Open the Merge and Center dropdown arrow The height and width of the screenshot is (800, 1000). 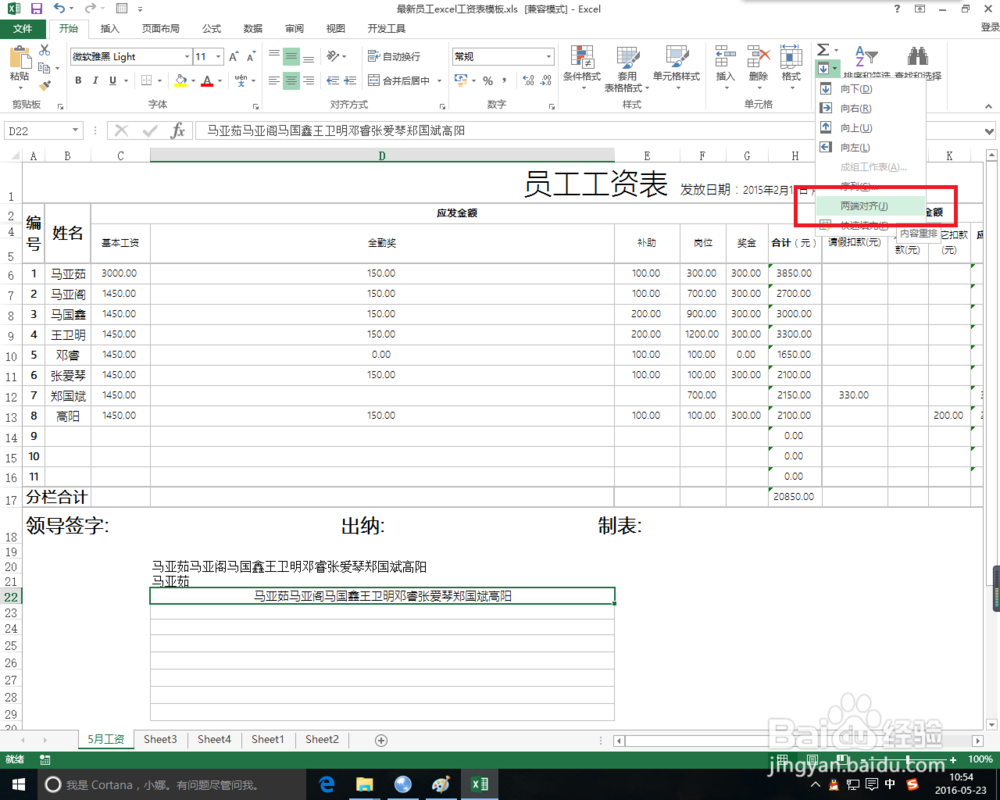click(439, 80)
